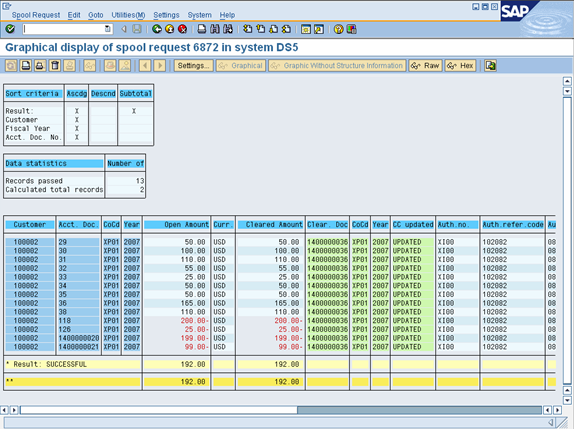The image size is (575, 430).
Task: Click the Refresh icon in the application toolbar
Action: pyautogui.click(x=11, y=66)
